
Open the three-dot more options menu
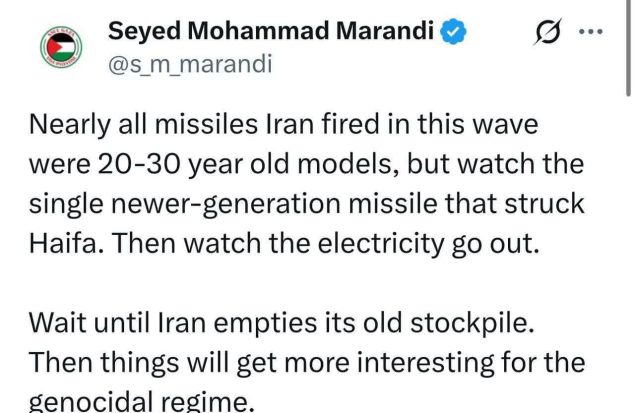591,32
